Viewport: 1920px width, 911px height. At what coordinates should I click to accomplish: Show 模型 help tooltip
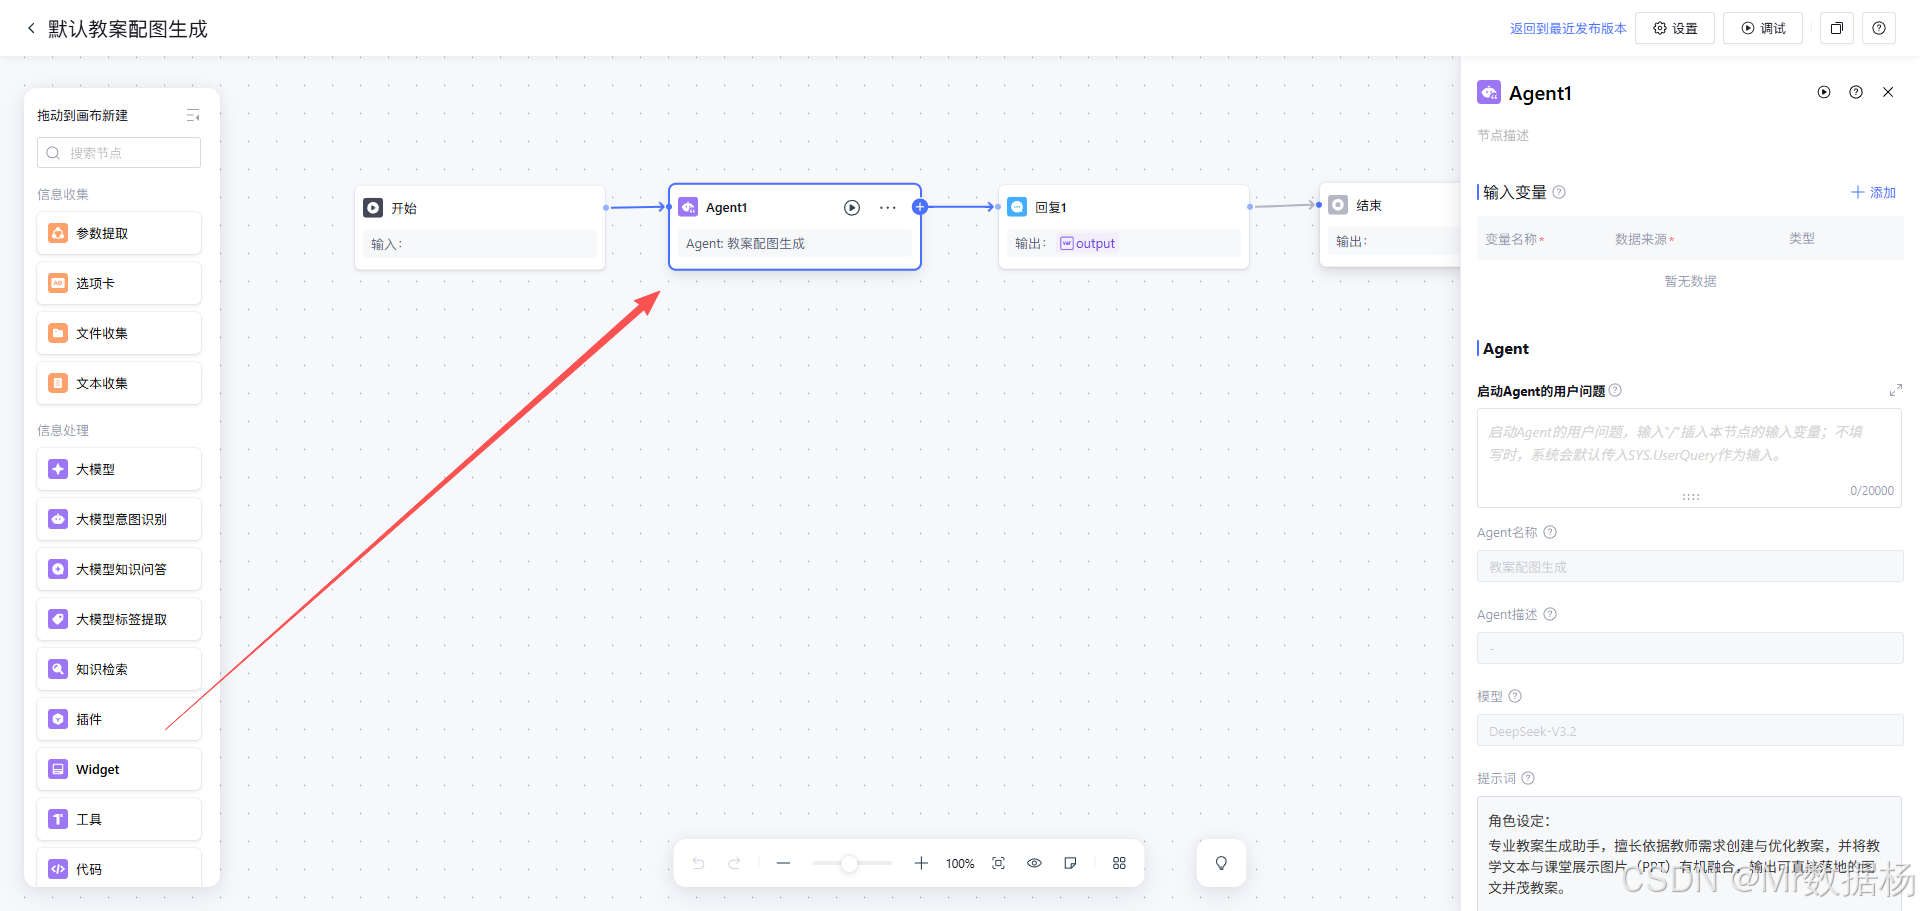[x=1515, y=696]
